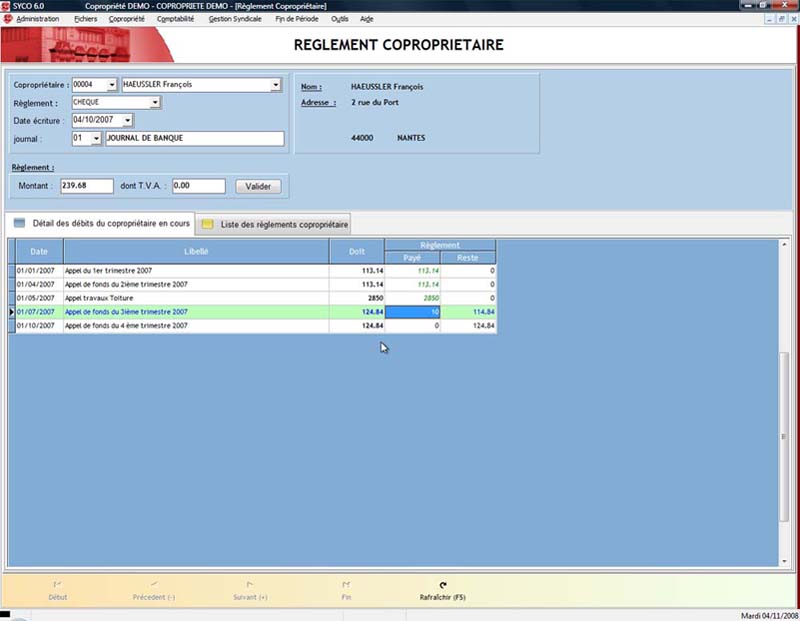The image size is (800, 621).
Task: Click the Valider button
Action: (x=258, y=186)
